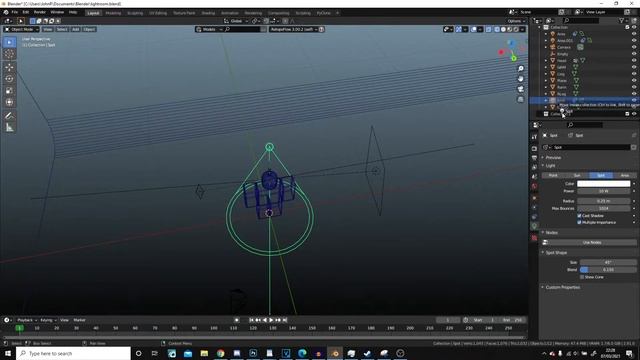Screen dimensions: 640x360
Task: Select the Measure tool
Action: pyautogui.click(x=9, y=128)
